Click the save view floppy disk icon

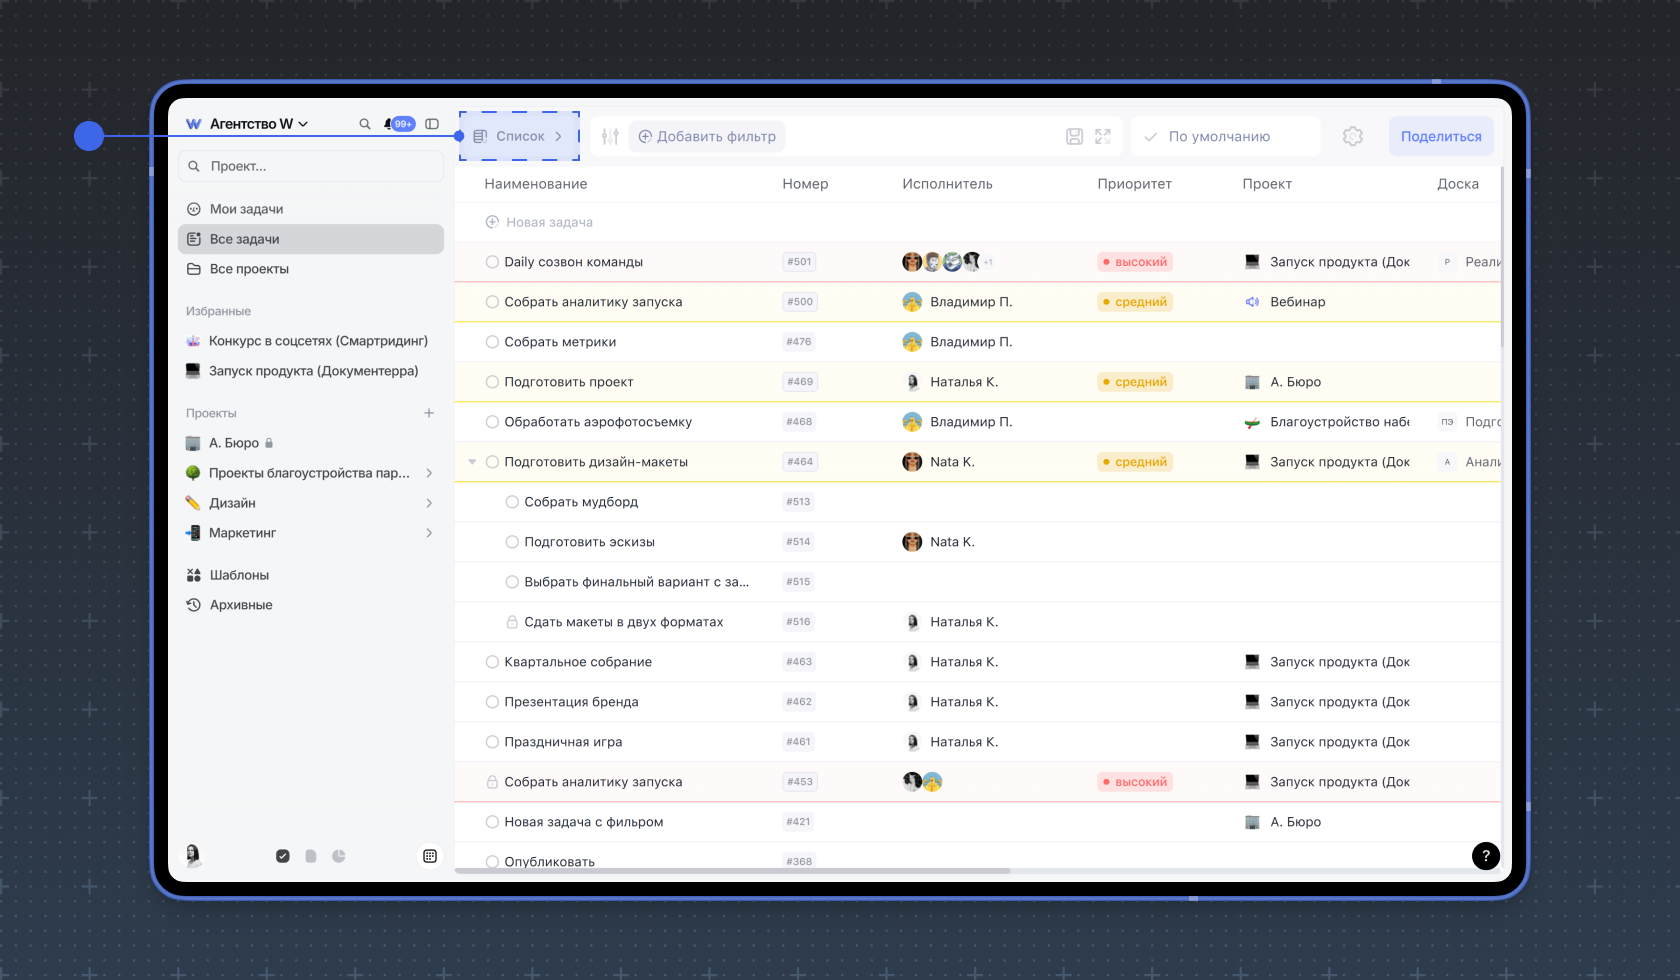pos(1074,137)
